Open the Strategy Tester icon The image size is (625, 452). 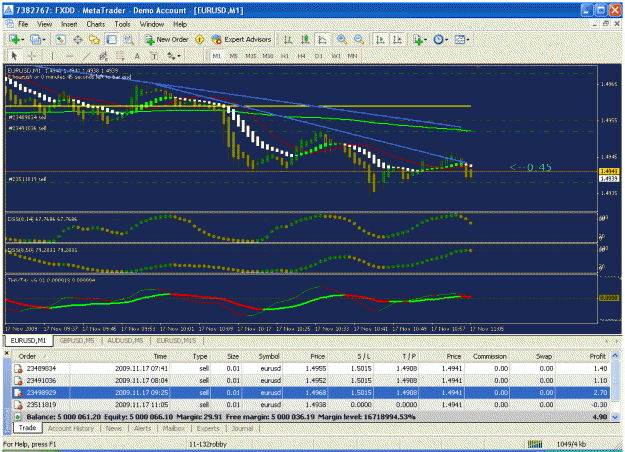pos(128,39)
